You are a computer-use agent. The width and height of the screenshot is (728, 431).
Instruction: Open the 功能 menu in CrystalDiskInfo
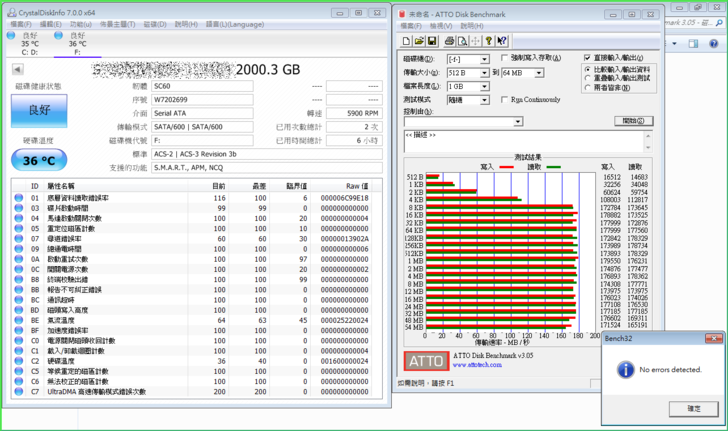pos(73,22)
